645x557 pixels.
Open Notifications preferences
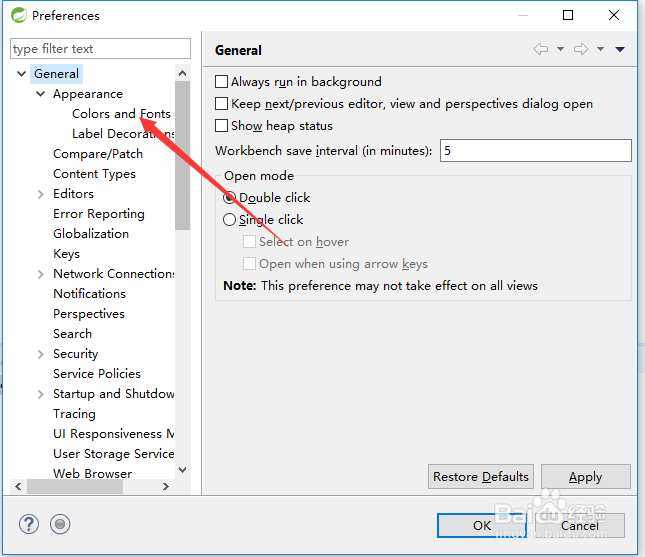pyautogui.click(x=90, y=294)
